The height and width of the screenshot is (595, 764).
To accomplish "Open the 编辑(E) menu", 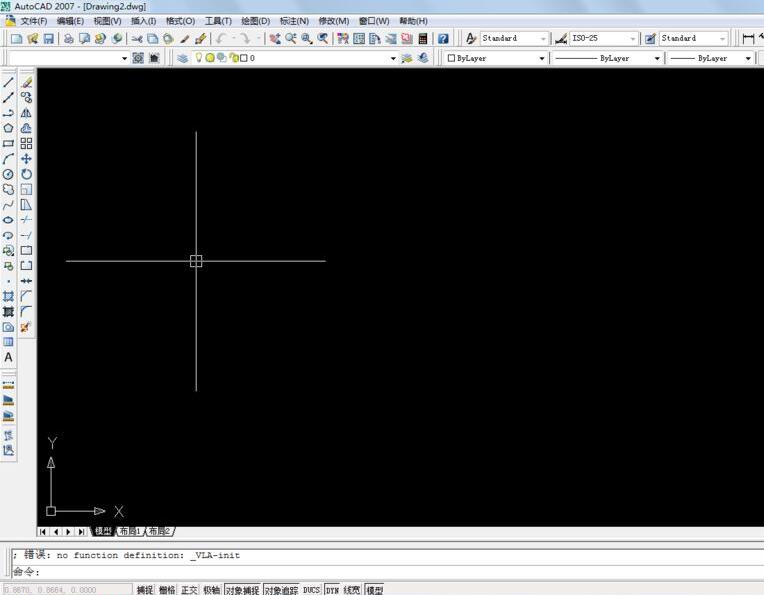I will 70,21.
